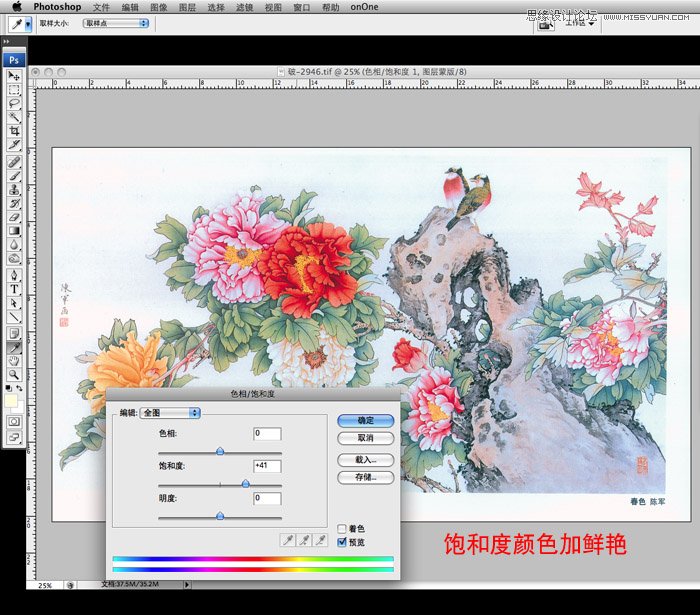The height and width of the screenshot is (615, 700).
Task: Select the Crop tool
Action: tap(14, 131)
